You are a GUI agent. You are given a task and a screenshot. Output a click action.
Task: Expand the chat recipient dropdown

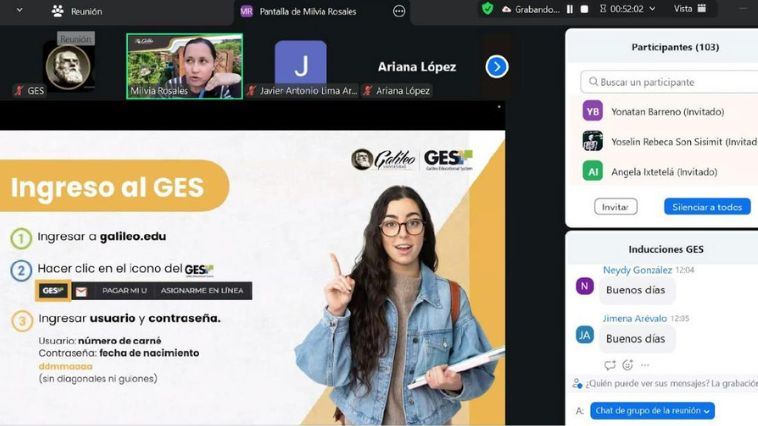coord(652,411)
